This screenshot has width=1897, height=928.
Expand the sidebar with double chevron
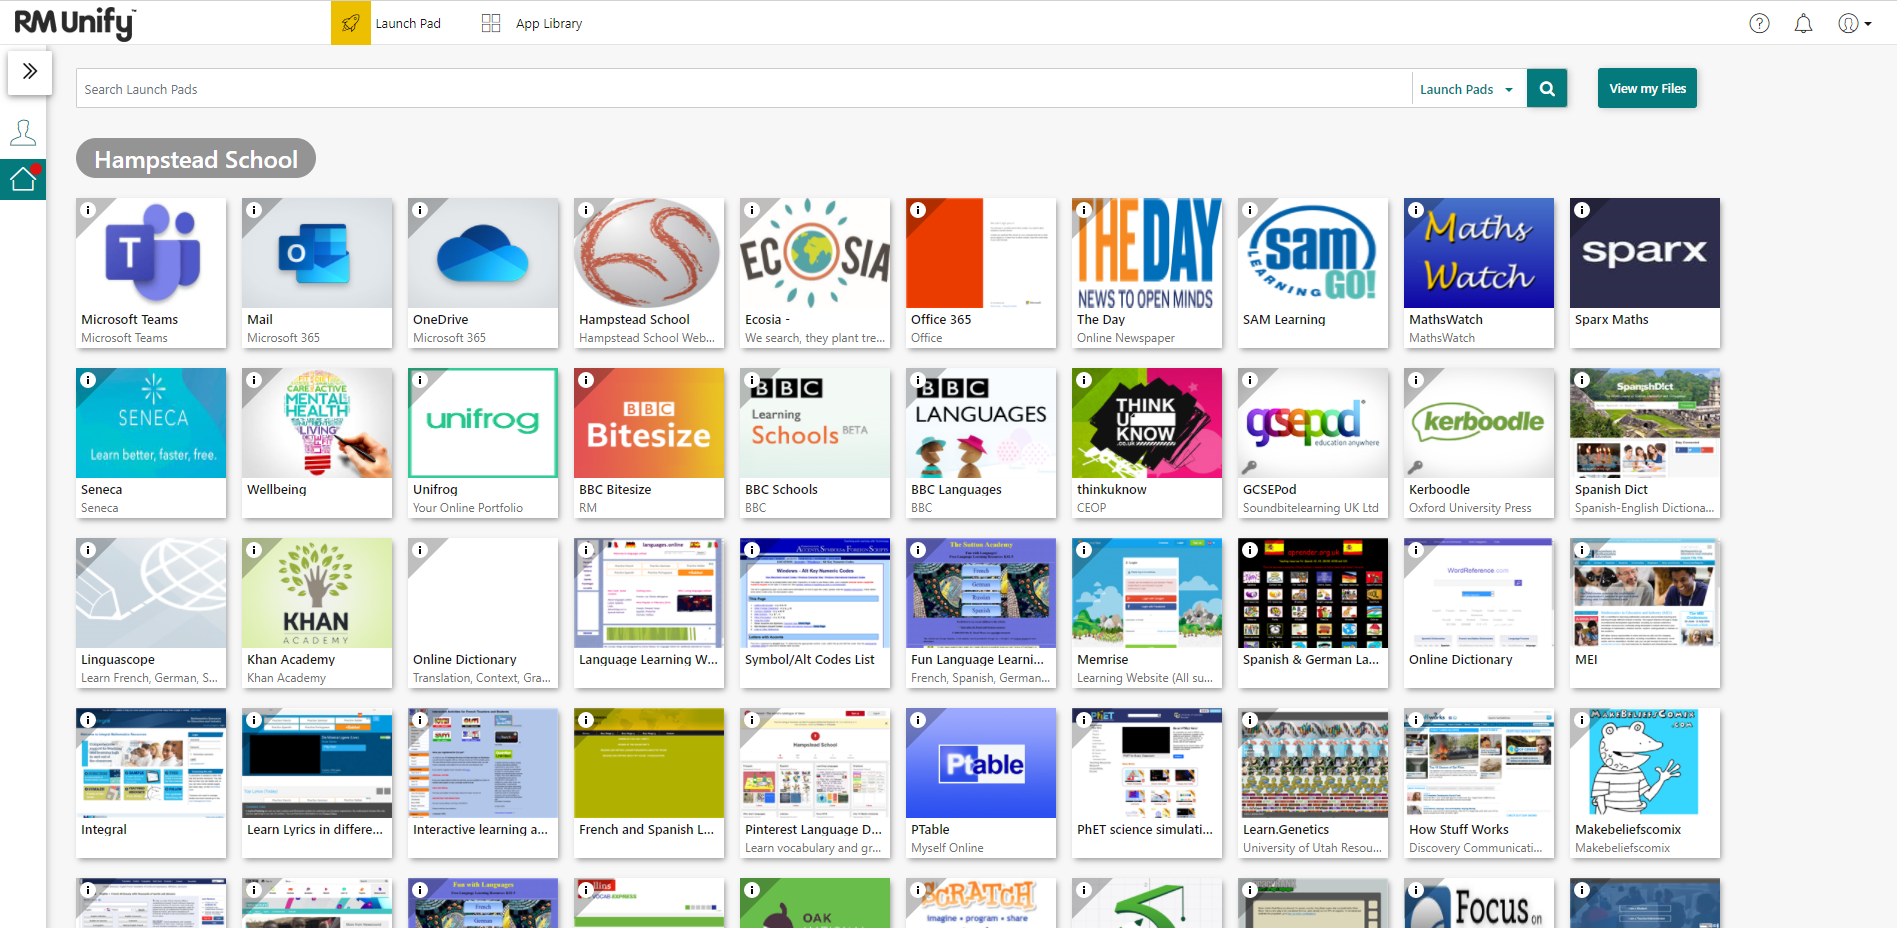30,71
